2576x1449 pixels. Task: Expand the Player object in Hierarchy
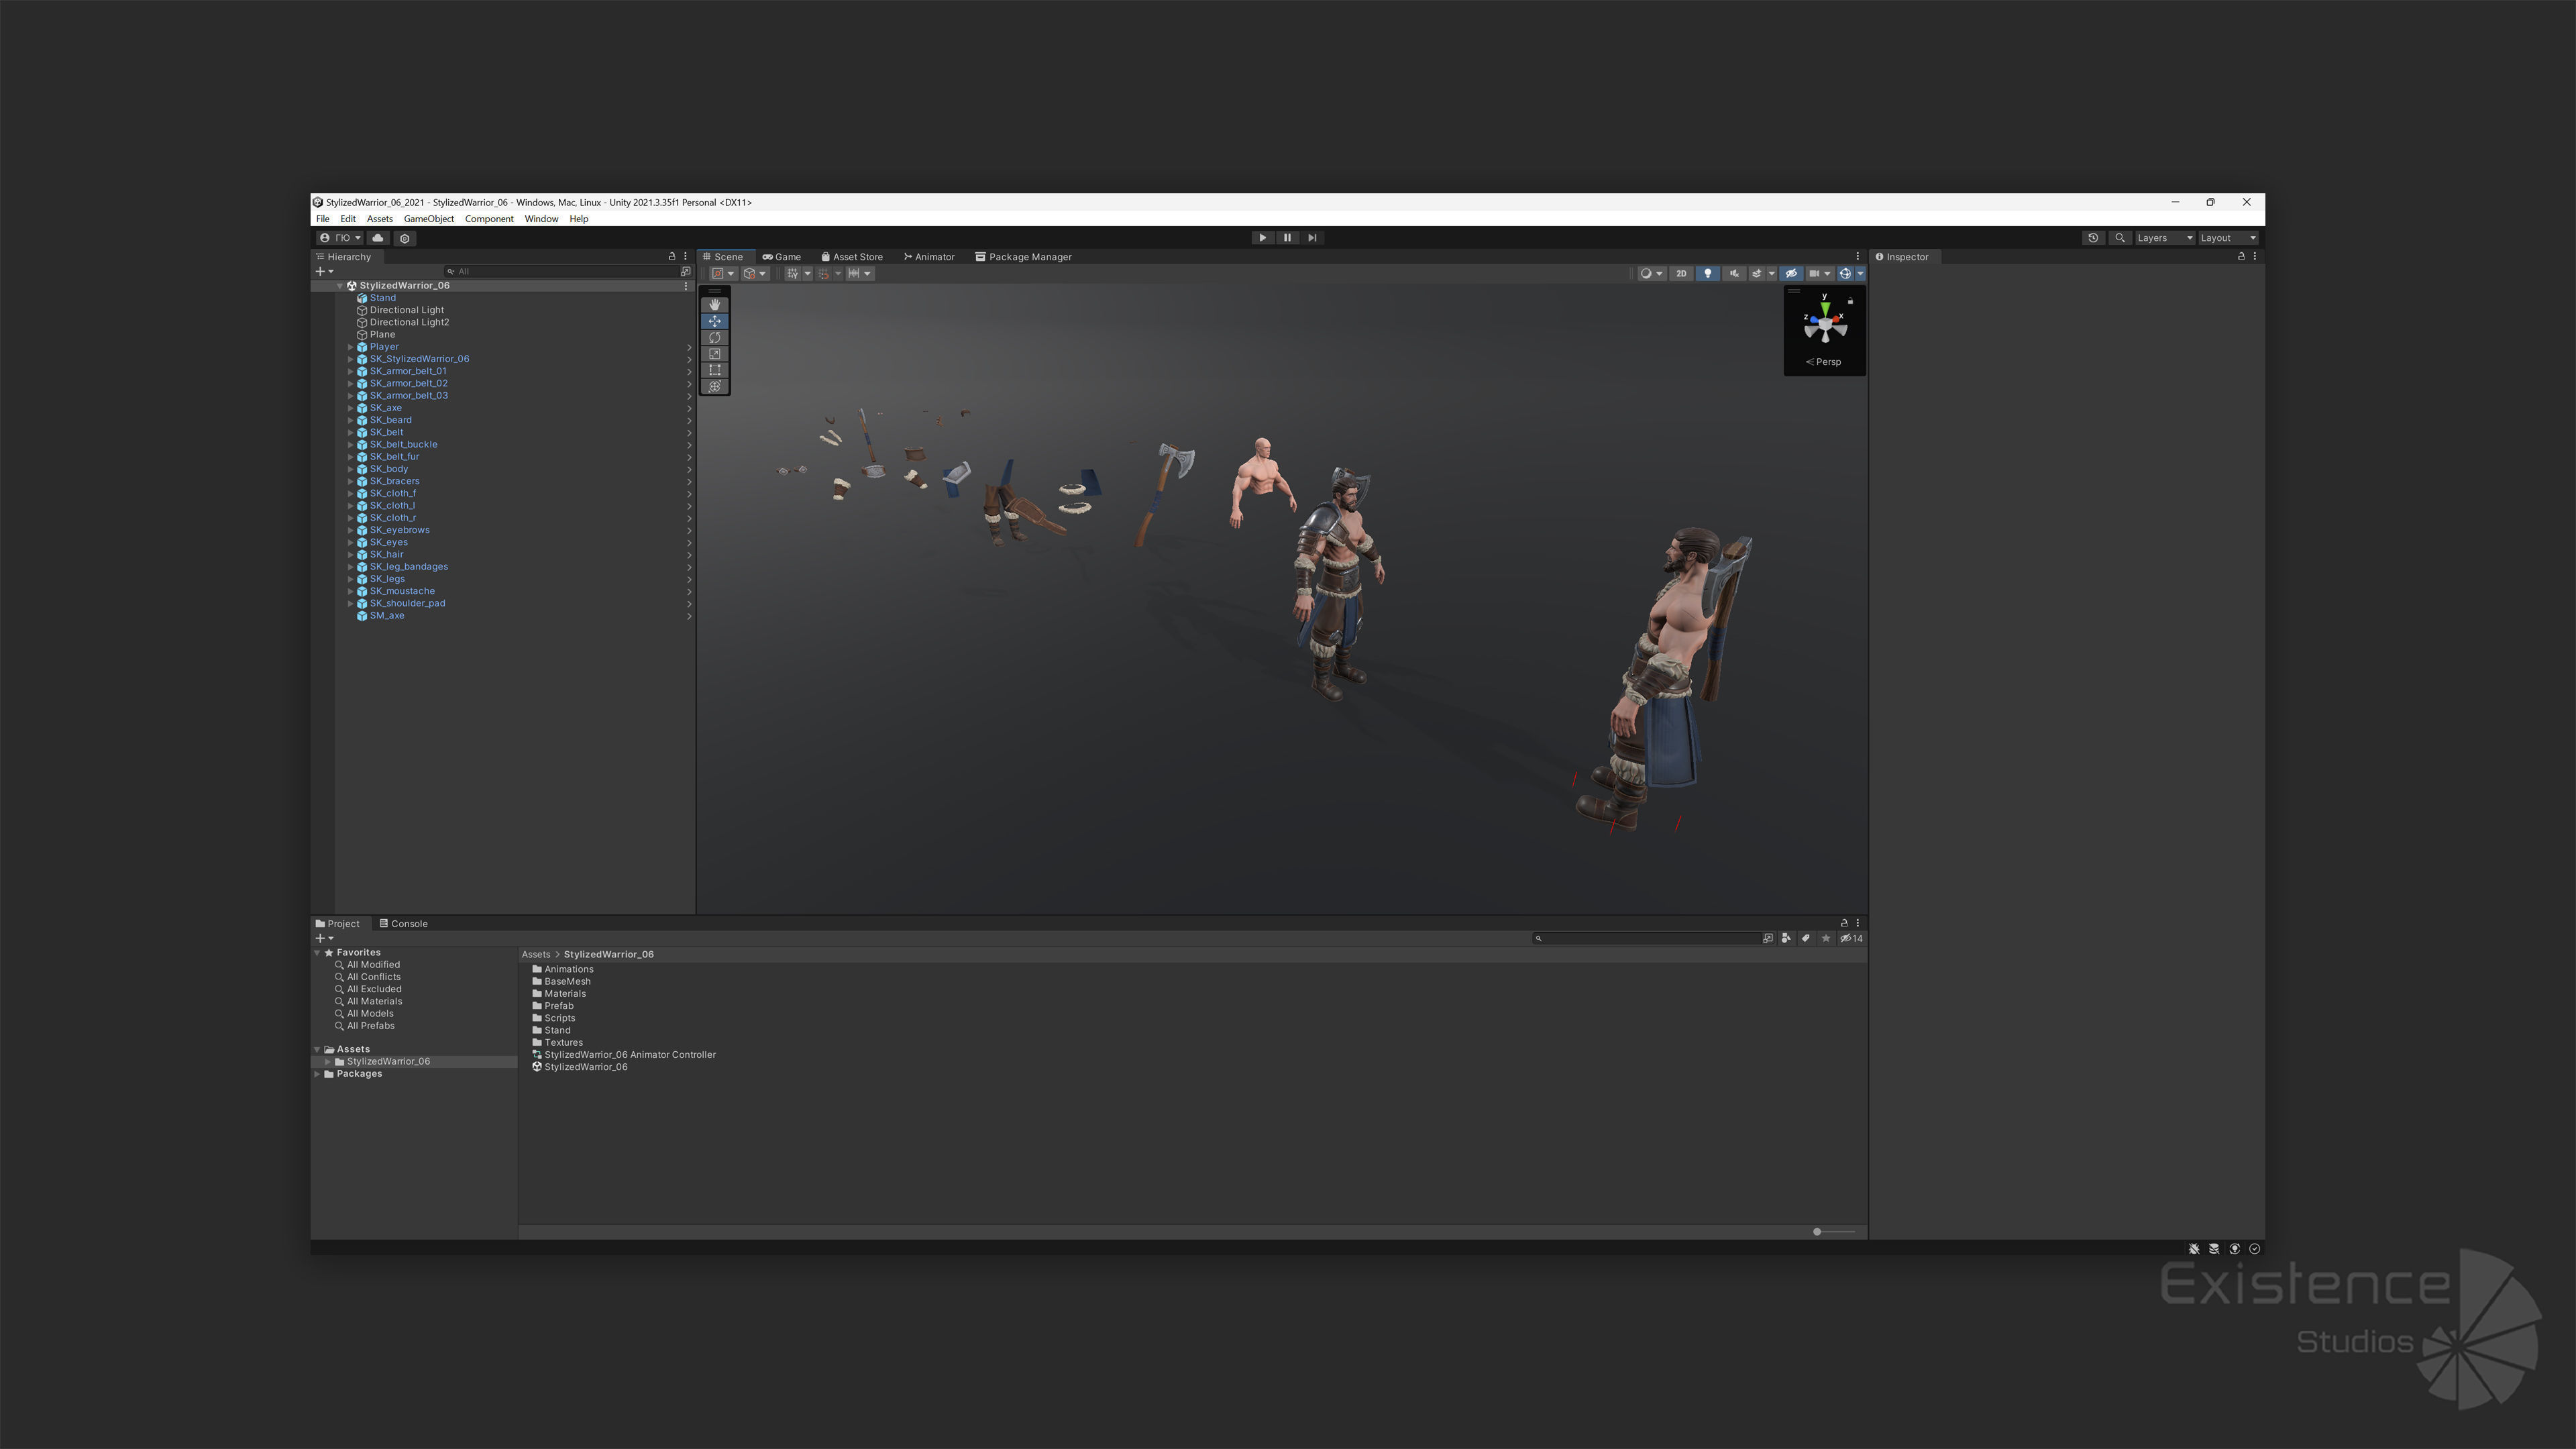(350, 347)
